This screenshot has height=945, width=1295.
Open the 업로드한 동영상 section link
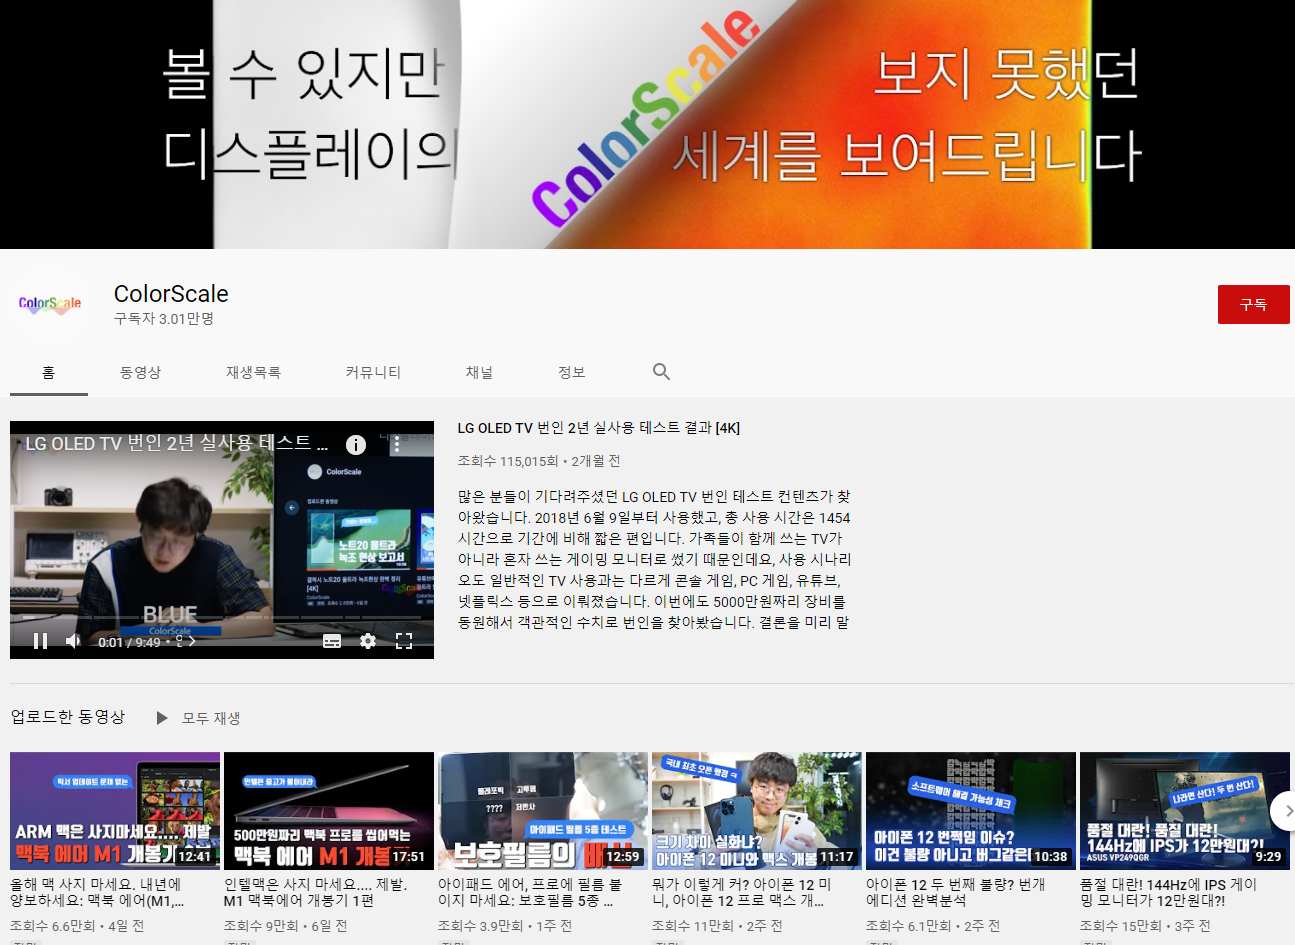coord(68,717)
